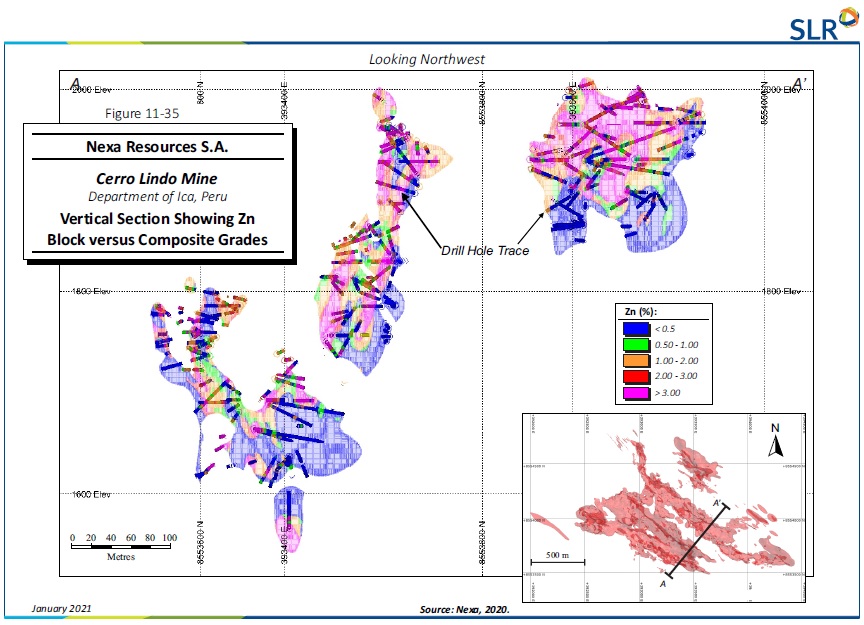Image resolution: width=864 pixels, height=625 pixels.
Task: Click the 'Looking Northwest' heading
Action: click(426, 60)
